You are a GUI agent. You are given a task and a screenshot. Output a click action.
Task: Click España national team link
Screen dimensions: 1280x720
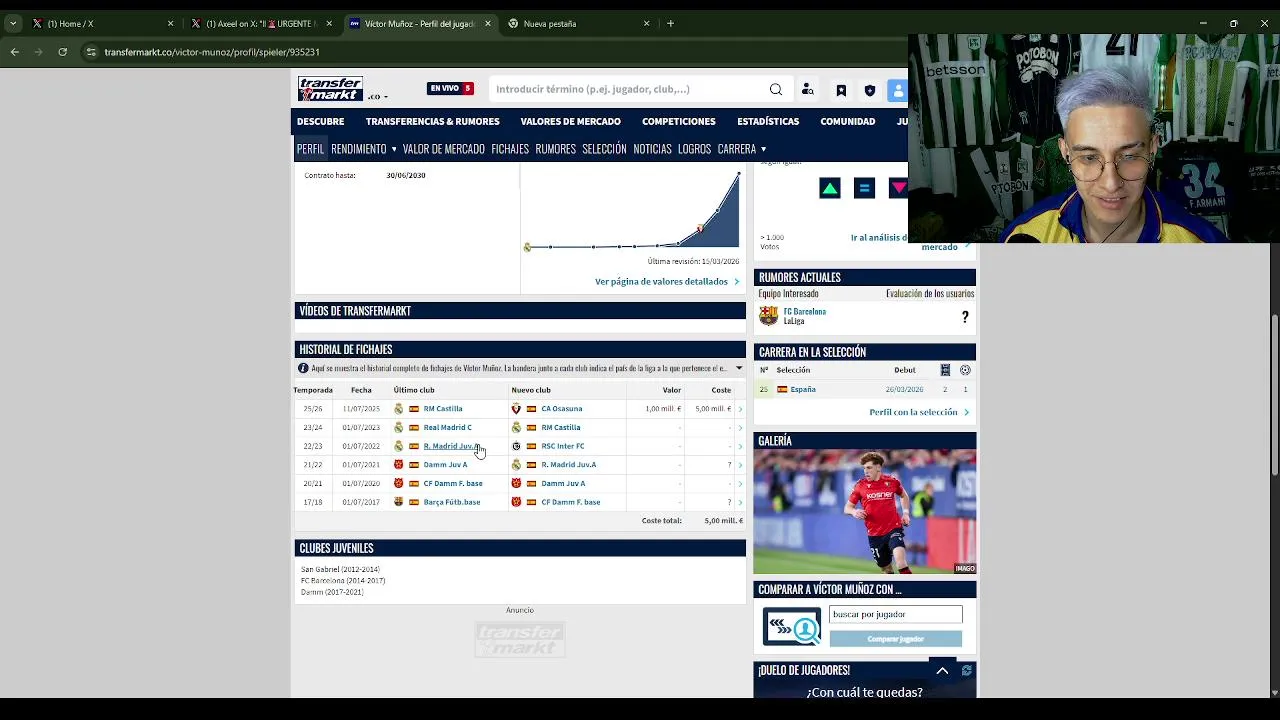click(x=803, y=390)
